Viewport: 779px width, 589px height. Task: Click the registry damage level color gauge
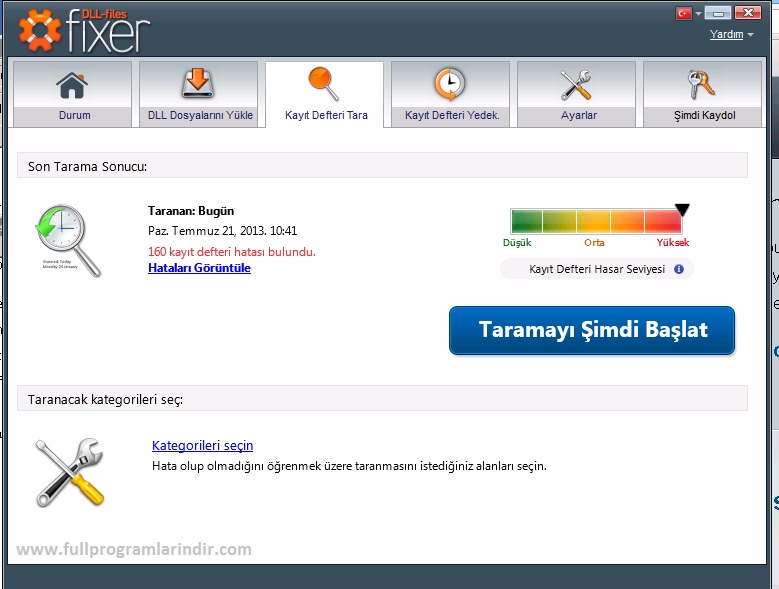point(595,221)
